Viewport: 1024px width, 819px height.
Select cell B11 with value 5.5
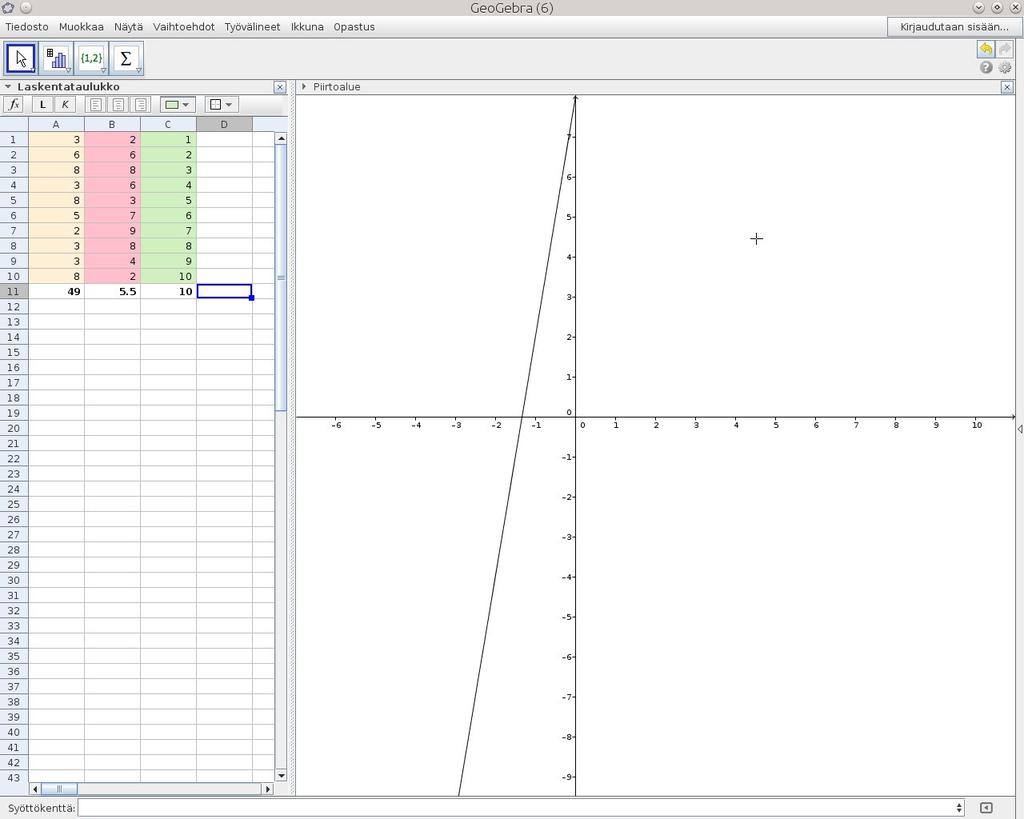tap(112, 291)
